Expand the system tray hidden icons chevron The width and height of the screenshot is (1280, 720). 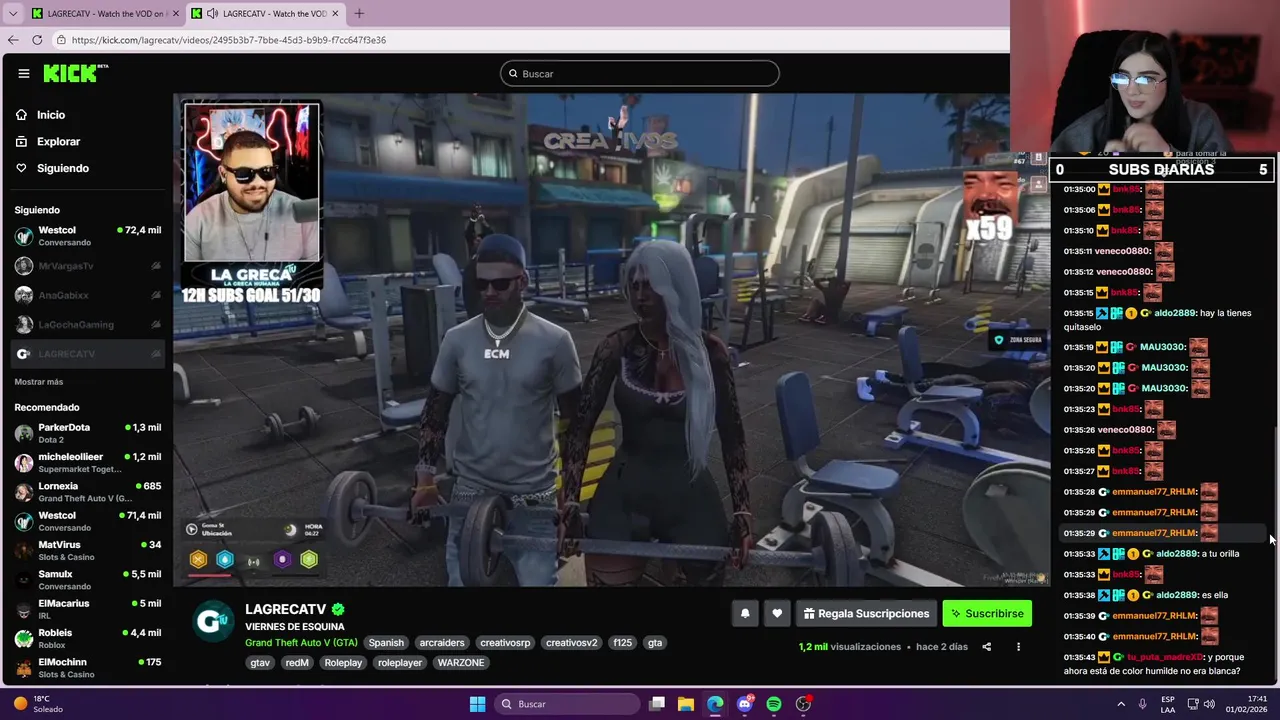pyautogui.click(x=1121, y=704)
